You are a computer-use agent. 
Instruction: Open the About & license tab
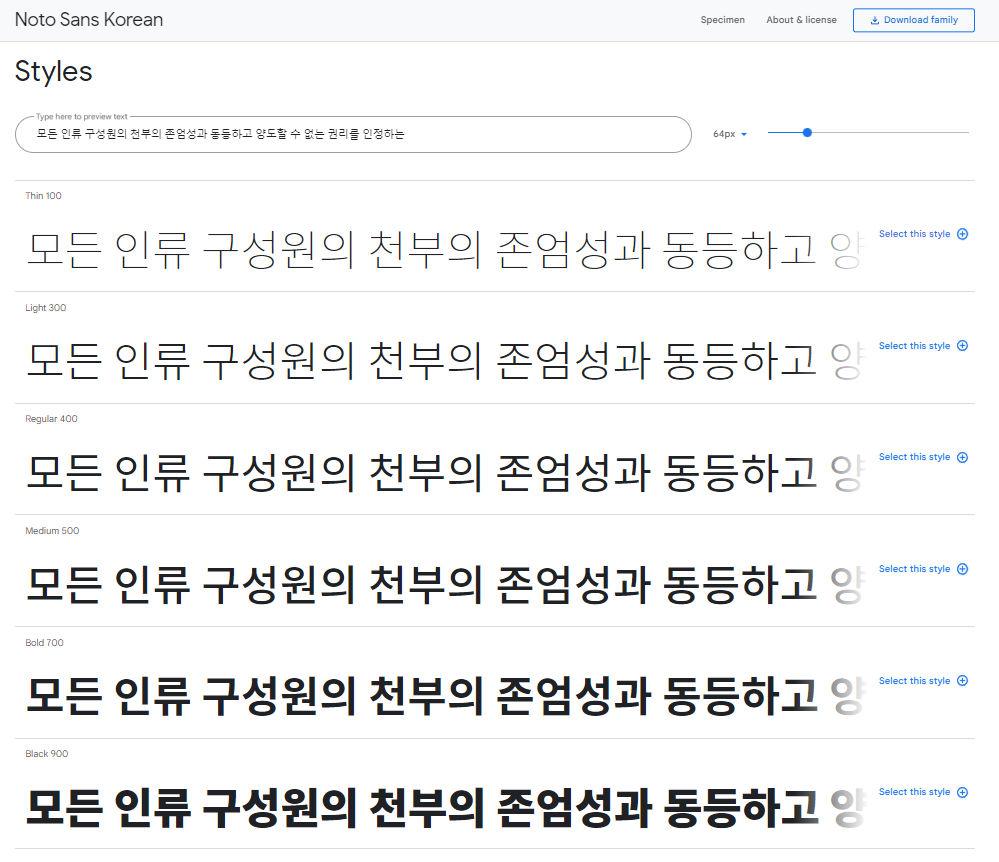pos(801,20)
